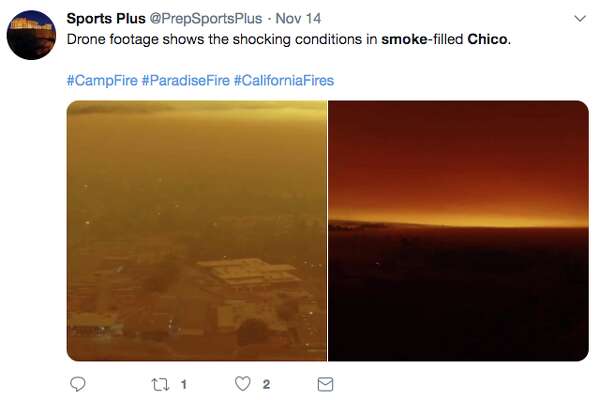Visit the @PrepSportsPlus handle
Screen dimensions: 600x400
point(205,18)
